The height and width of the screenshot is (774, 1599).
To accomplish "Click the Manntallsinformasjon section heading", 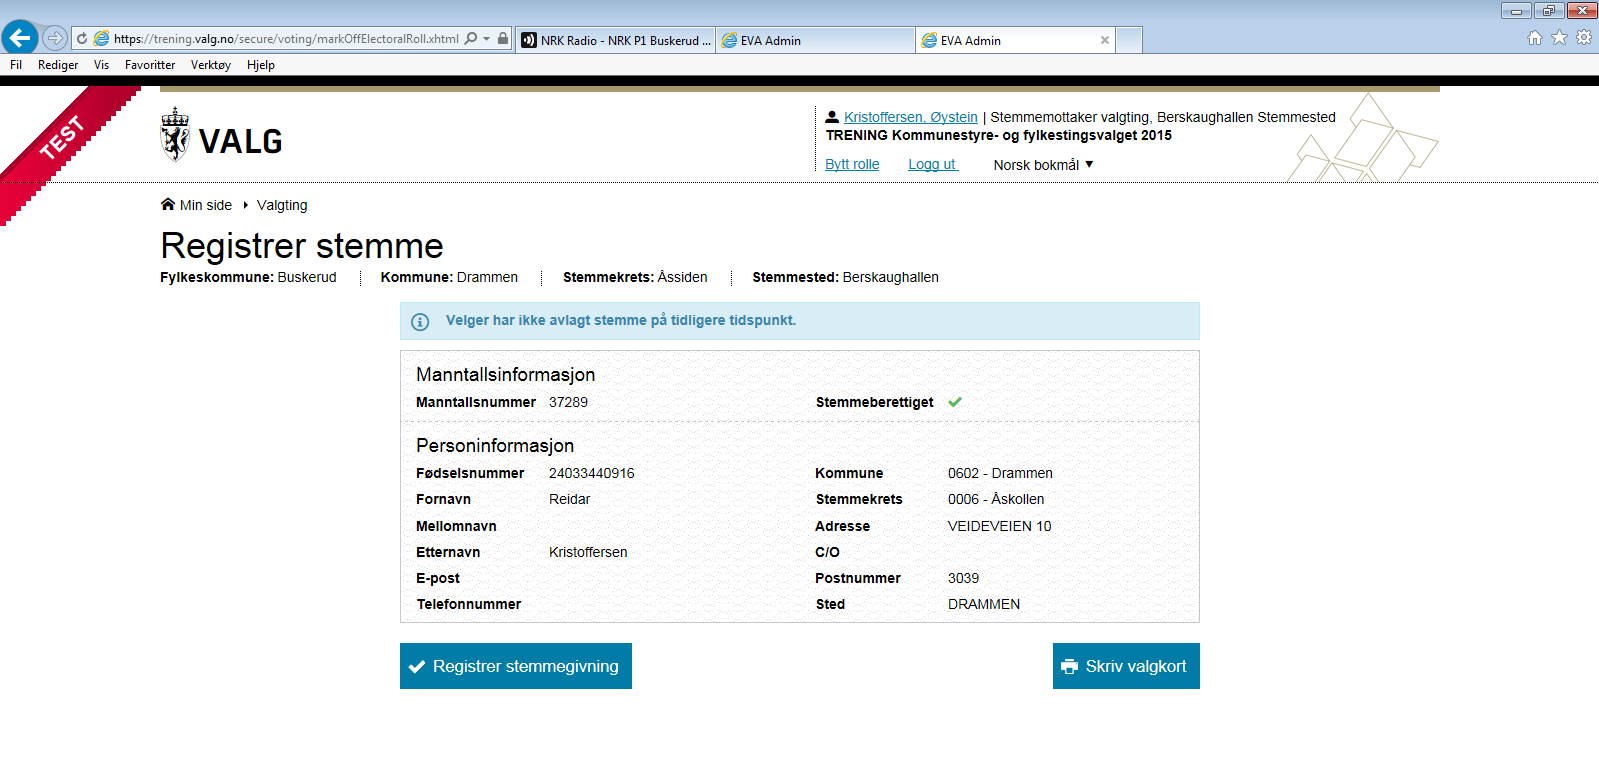I will (x=506, y=374).
